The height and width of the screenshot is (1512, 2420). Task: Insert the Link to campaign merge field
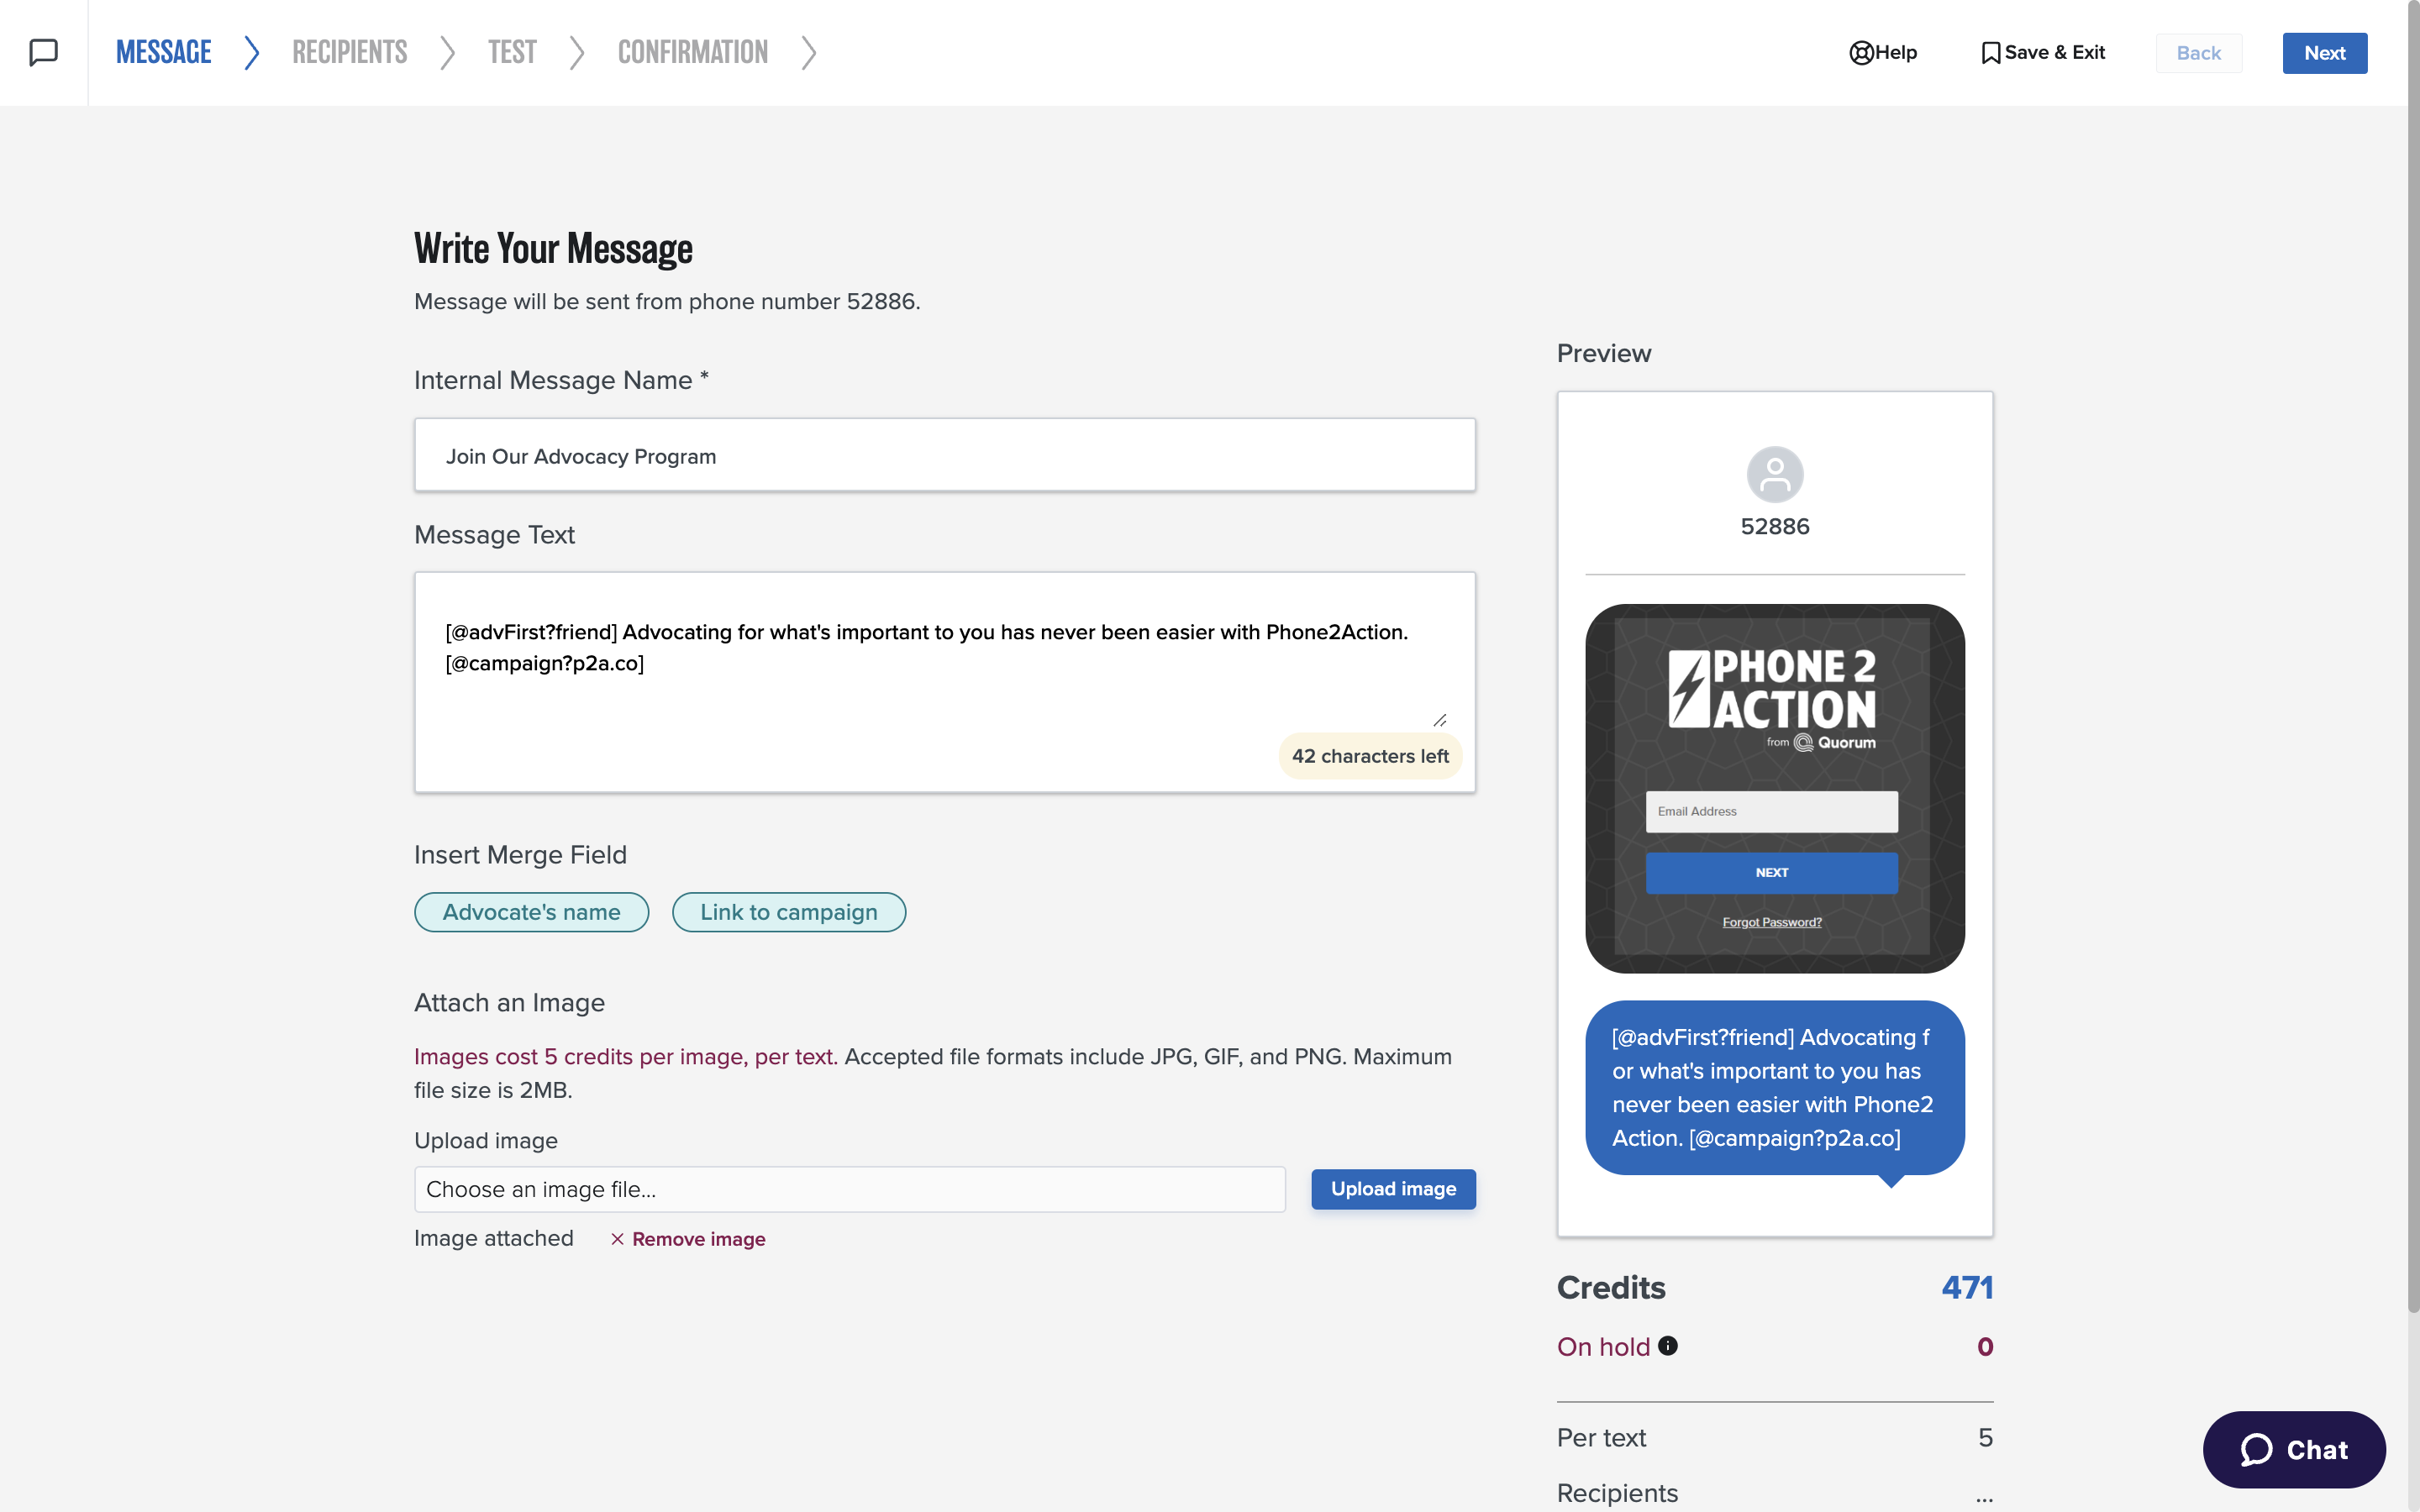[789, 911]
